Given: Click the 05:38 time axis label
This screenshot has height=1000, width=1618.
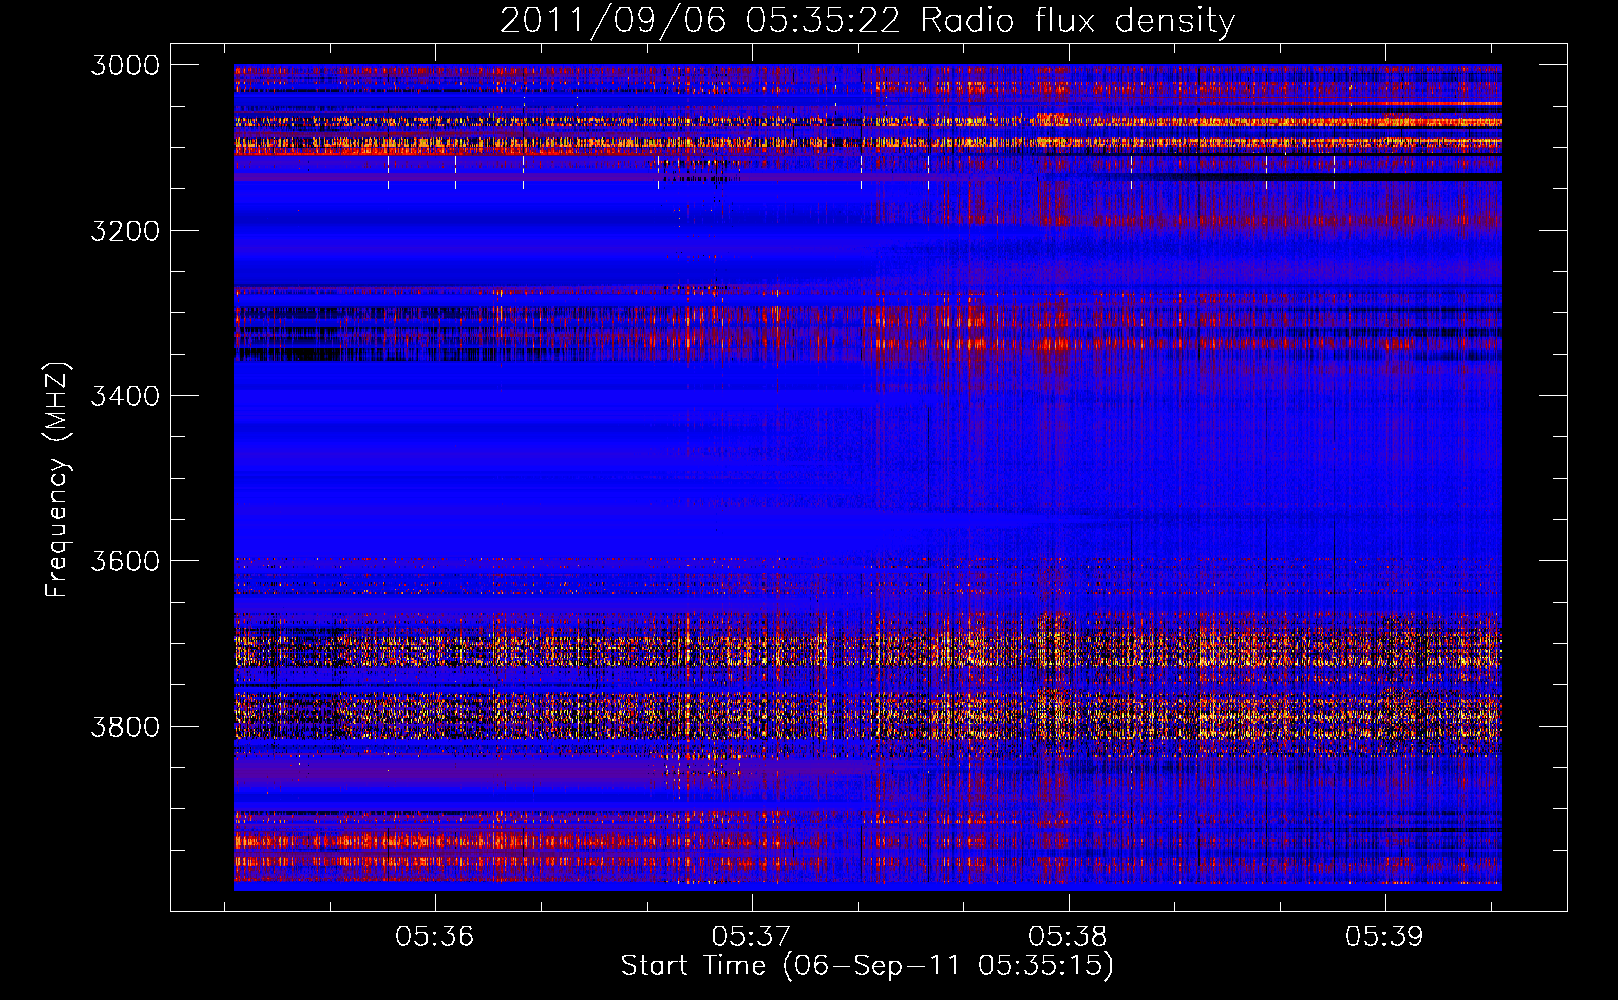Looking at the screenshot, I should point(1068,937).
